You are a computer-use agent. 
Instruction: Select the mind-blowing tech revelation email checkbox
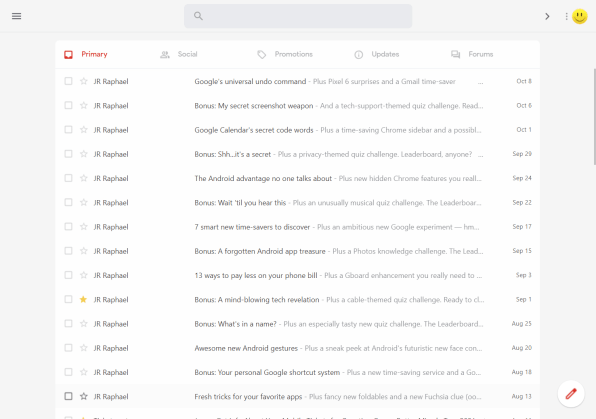tap(68, 299)
